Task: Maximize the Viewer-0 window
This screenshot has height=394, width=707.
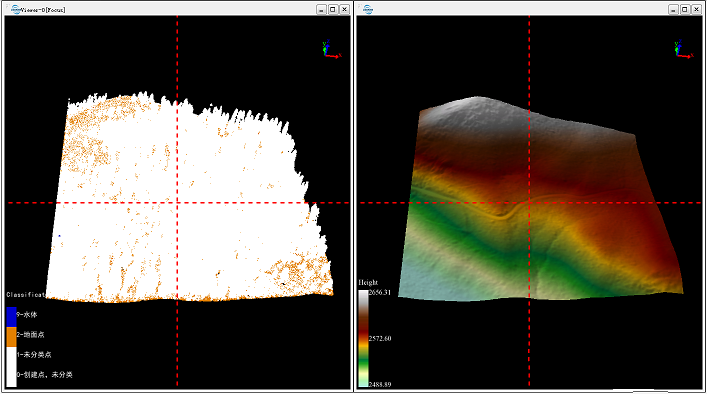Action: 333,9
